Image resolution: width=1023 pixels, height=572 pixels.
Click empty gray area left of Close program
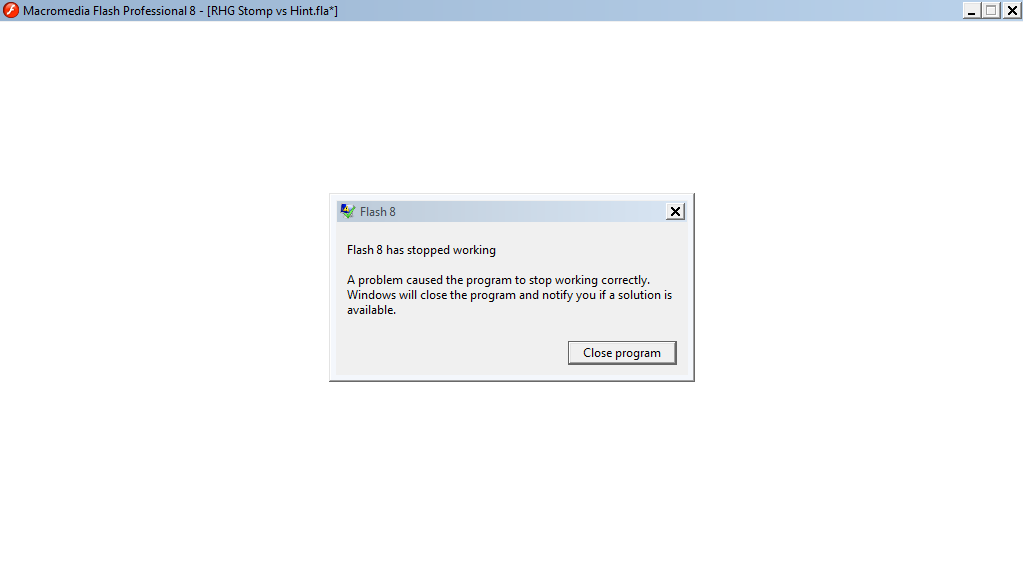click(x=450, y=353)
